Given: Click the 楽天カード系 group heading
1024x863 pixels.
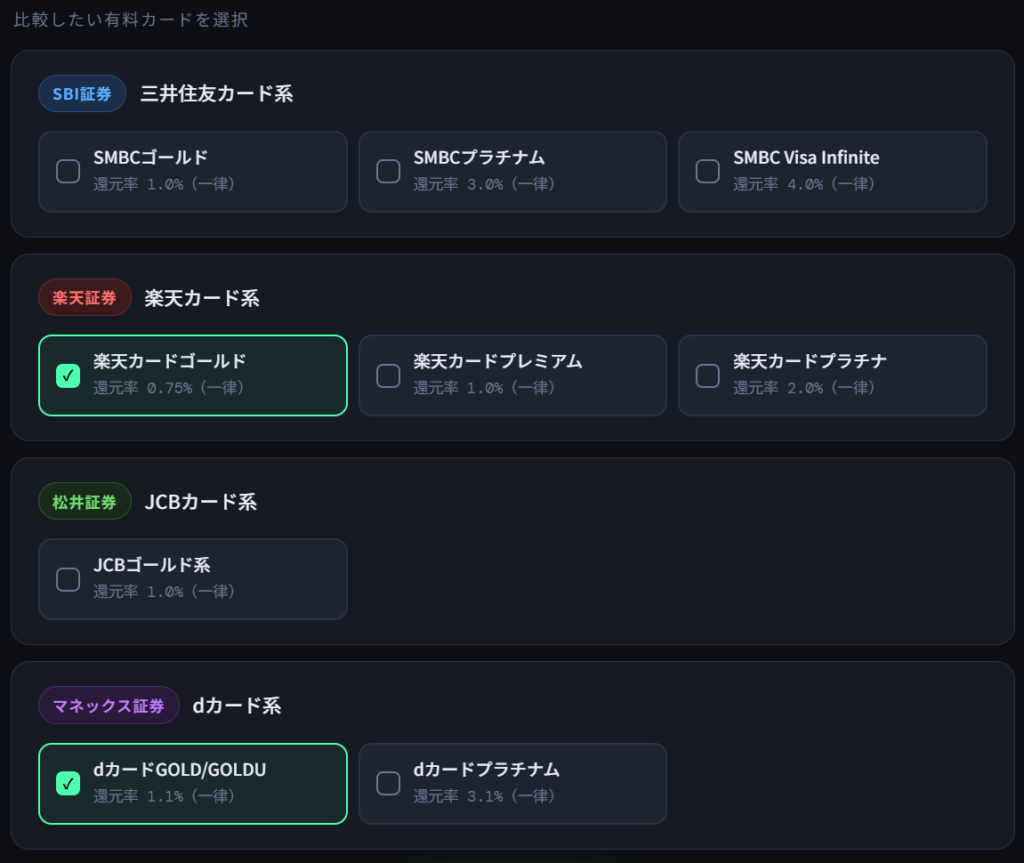Looking at the screenshot, I should 202,298.
